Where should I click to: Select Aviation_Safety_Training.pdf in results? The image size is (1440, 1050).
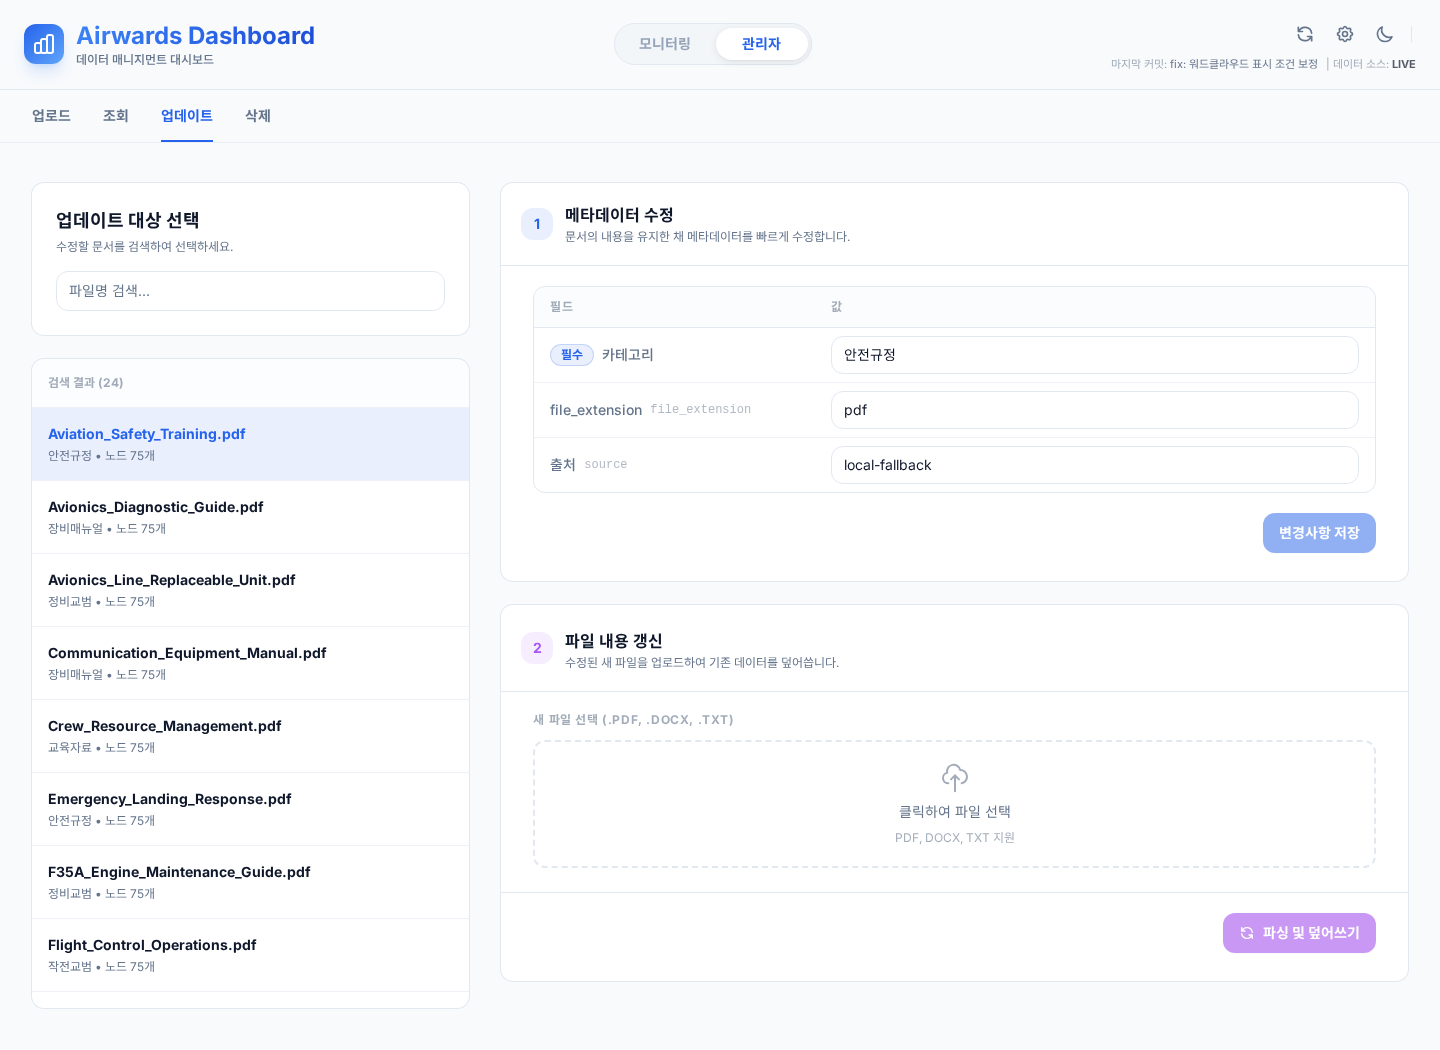250,444
